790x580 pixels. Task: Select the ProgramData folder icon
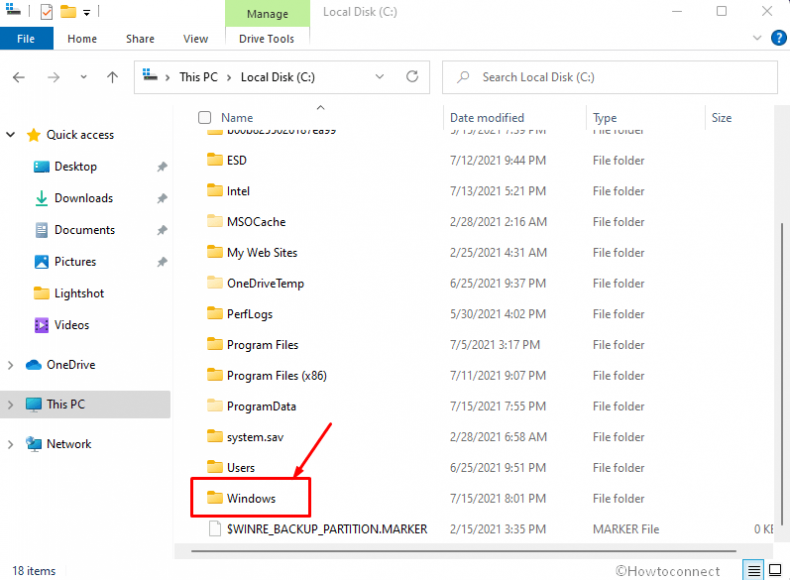[215, 406]
